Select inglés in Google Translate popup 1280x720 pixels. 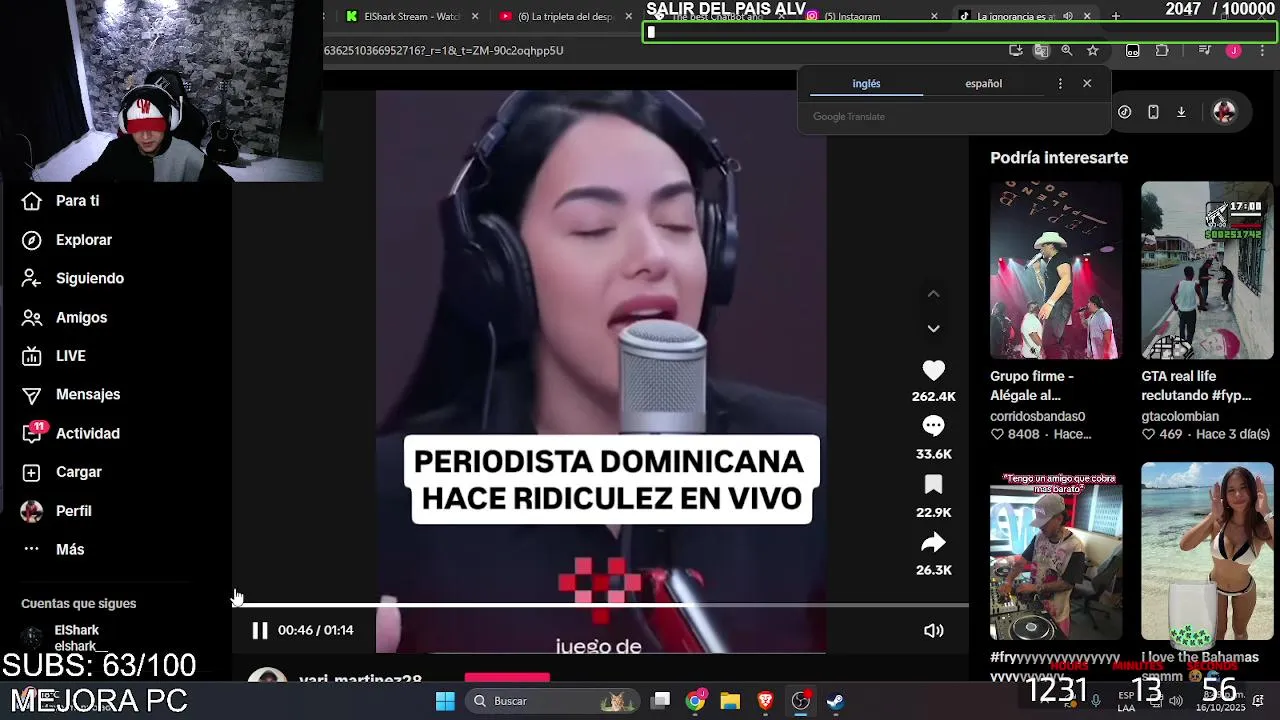point(866,84)
